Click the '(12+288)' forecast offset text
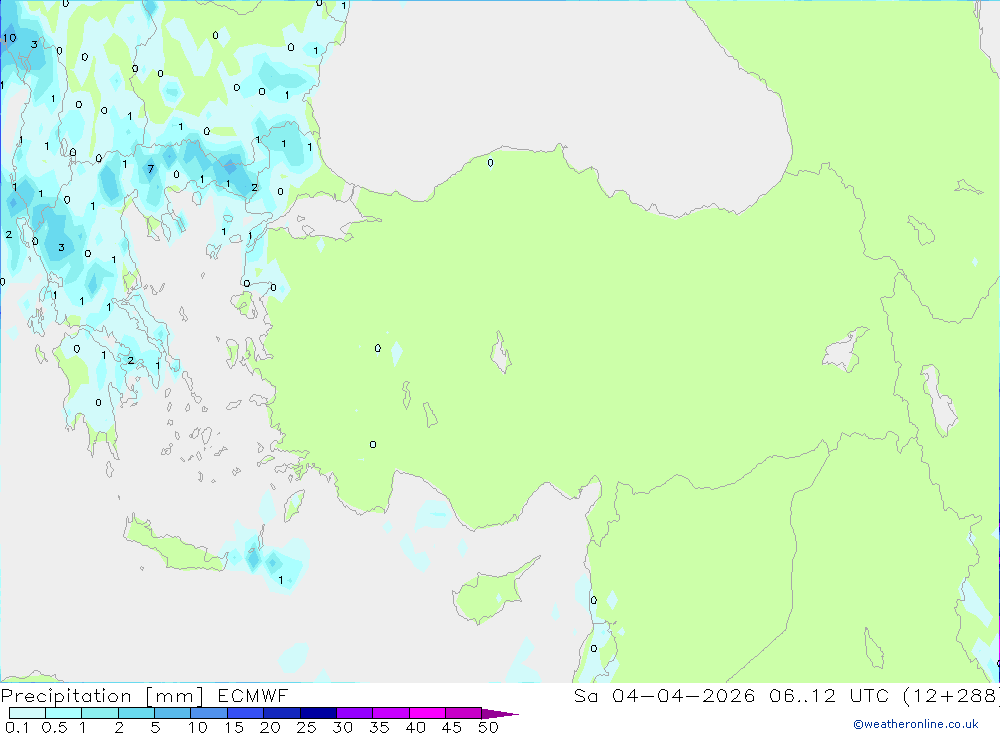Viewport: 1000px width, 733px height. (952, 695)
